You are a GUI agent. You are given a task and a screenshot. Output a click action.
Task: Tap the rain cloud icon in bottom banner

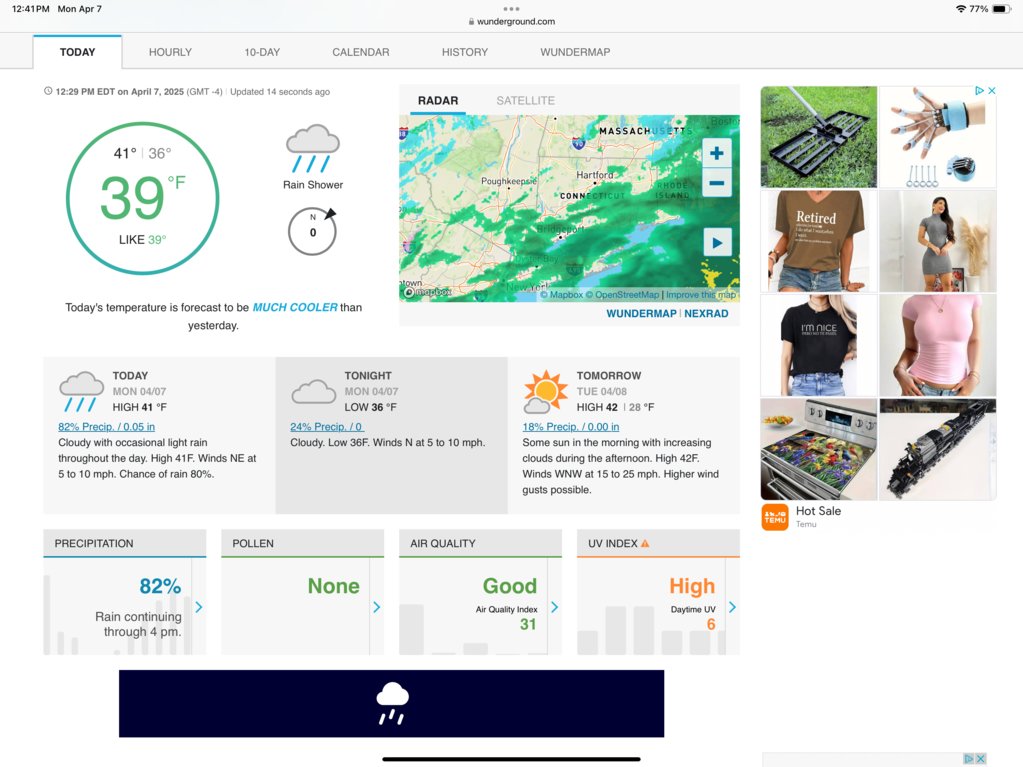392,703
